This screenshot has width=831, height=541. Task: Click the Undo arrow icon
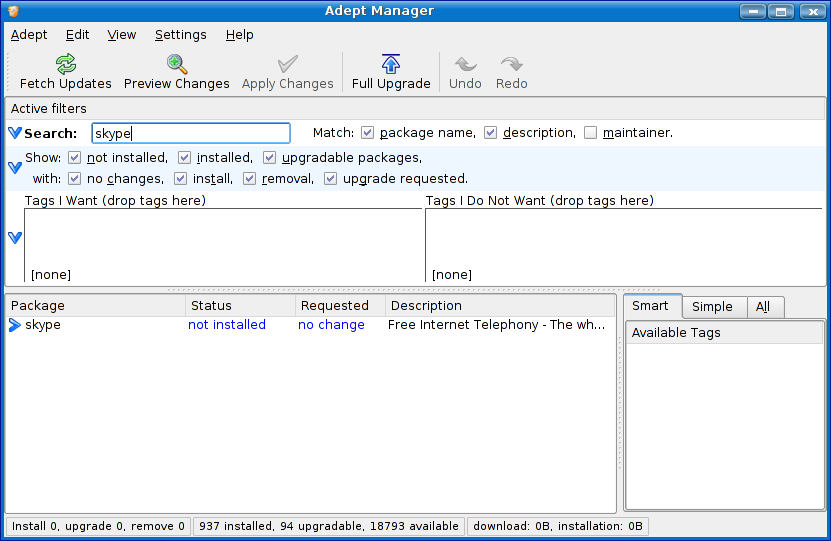point(465,65)
